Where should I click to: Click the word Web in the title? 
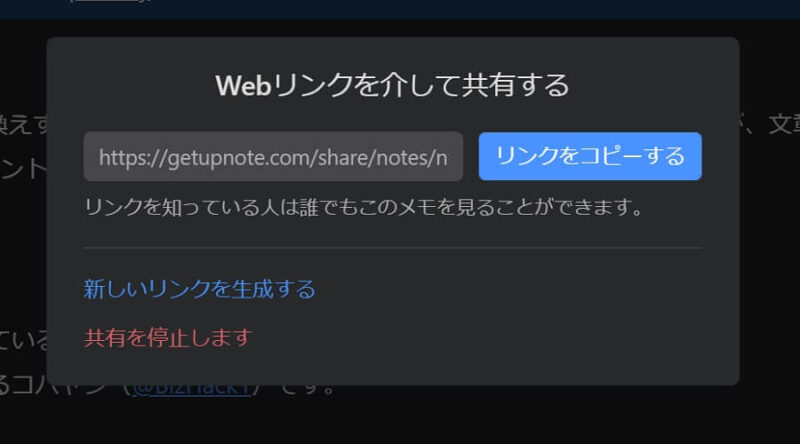coord(243,85)
